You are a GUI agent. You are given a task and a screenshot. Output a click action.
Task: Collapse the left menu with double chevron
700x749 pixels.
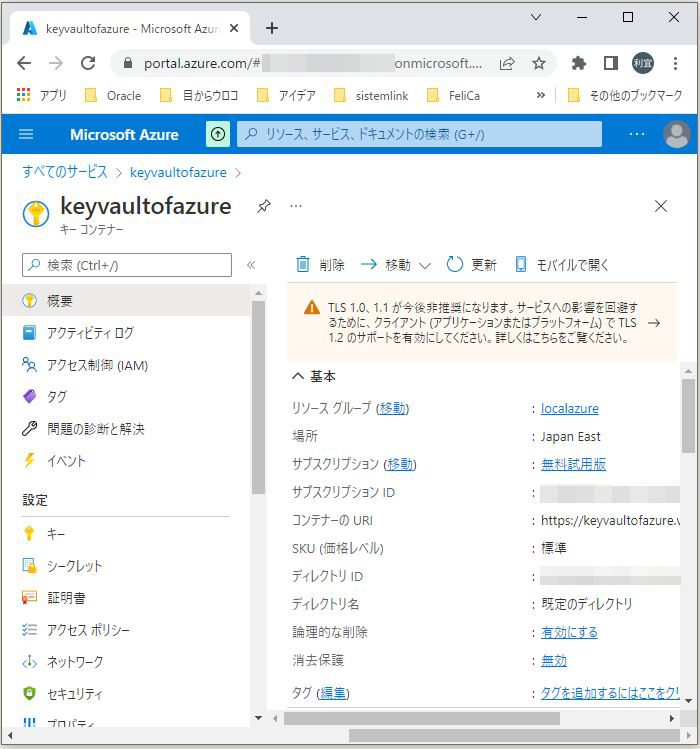pyautogui.click(x=251, y=265)
